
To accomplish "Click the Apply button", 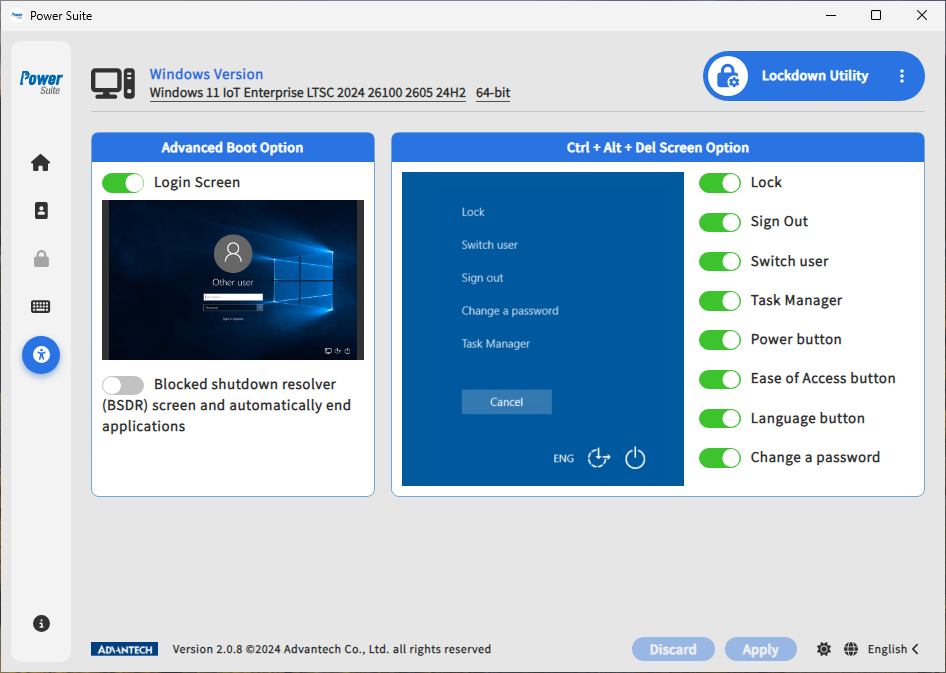I will point(761,649).
